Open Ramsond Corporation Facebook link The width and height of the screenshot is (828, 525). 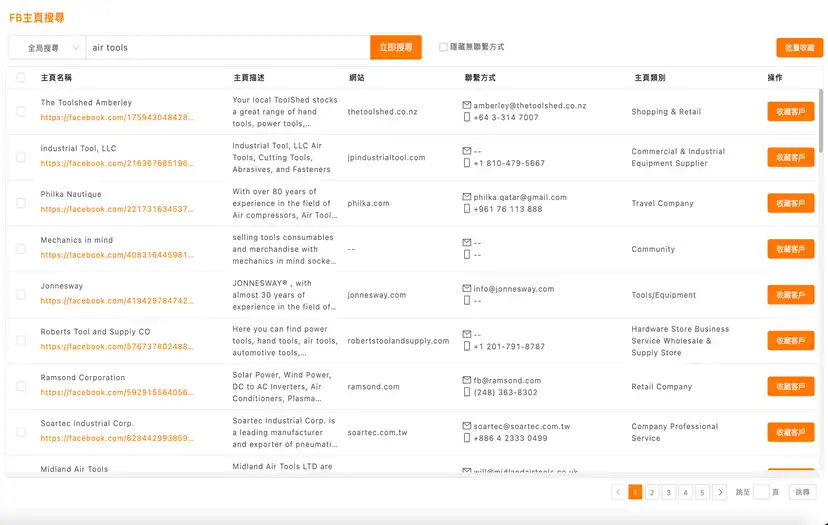click(117, 392)
